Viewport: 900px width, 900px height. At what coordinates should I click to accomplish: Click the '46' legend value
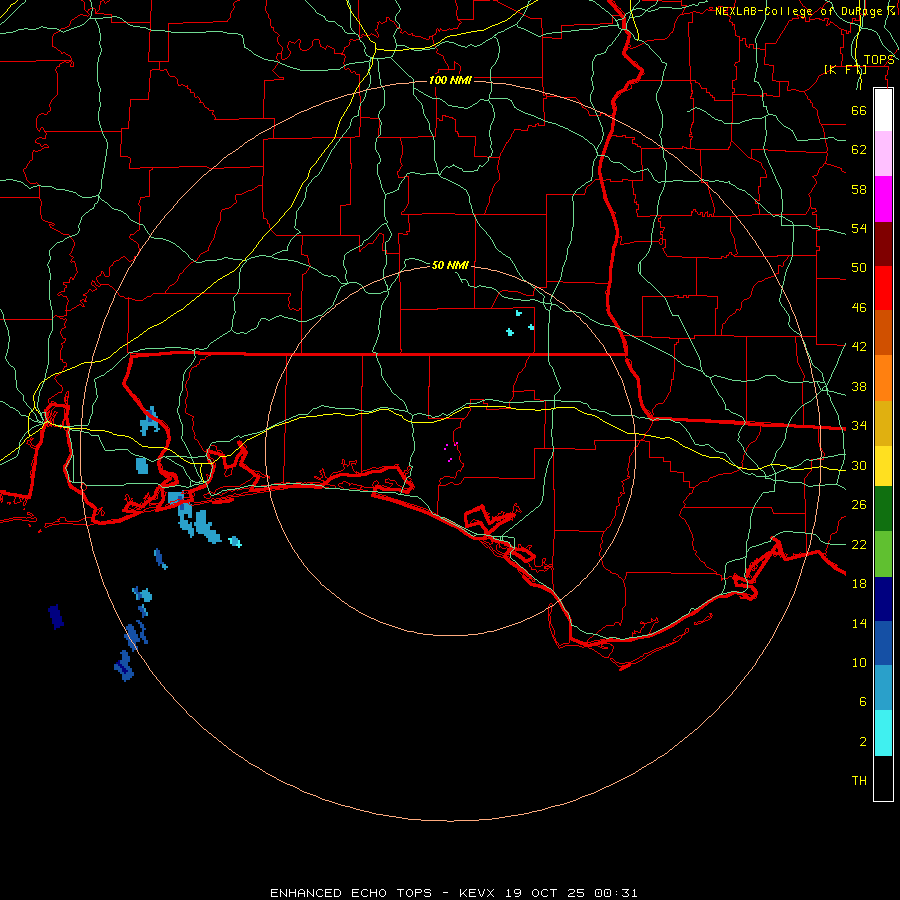859,308
